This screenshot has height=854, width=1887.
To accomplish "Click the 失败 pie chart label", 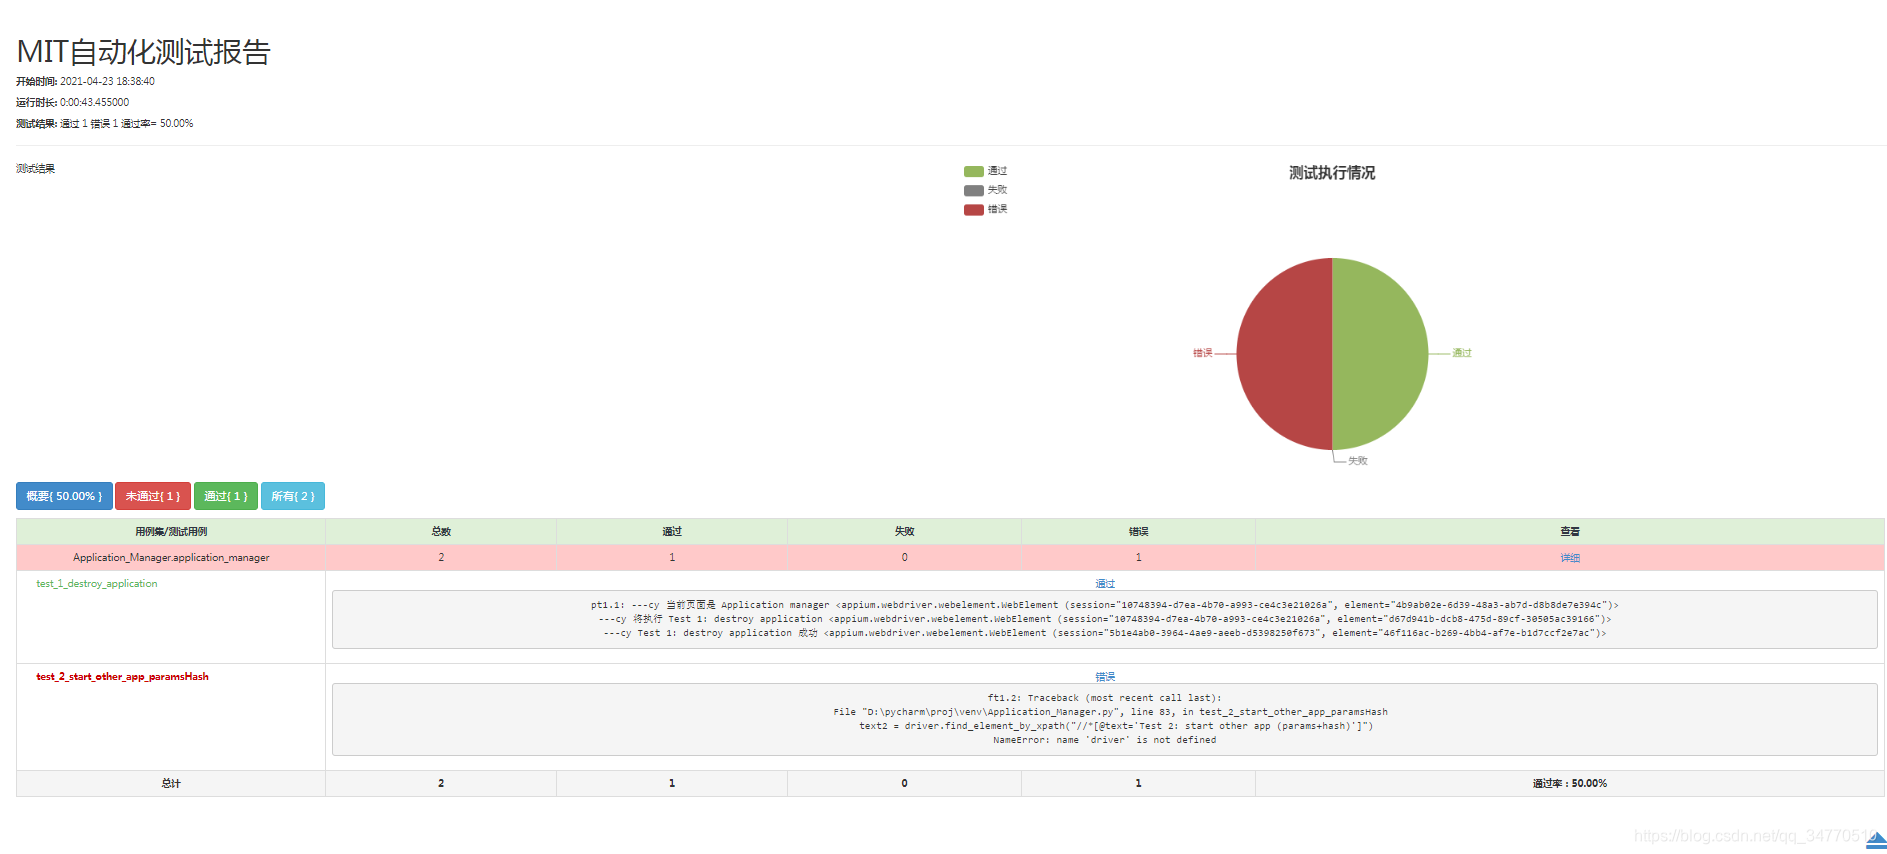I will click(1358, 461).
